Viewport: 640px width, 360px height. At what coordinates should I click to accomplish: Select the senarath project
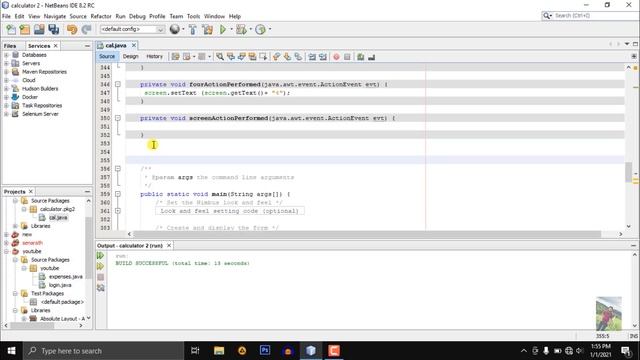tap(32, 243)
